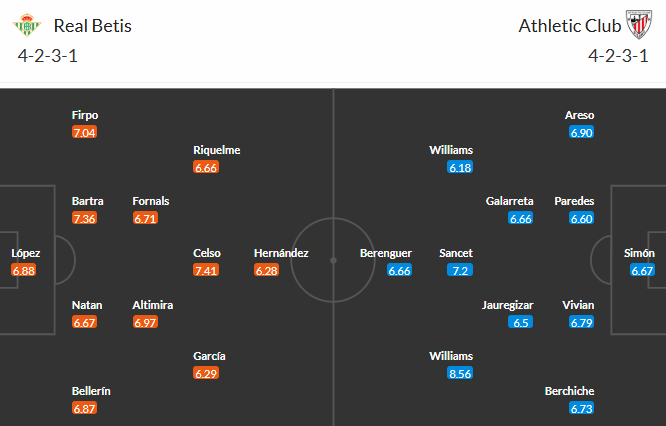Click Bellerín's 6.87 rating badge
666x426 pixels.
(x=85, y=408)
